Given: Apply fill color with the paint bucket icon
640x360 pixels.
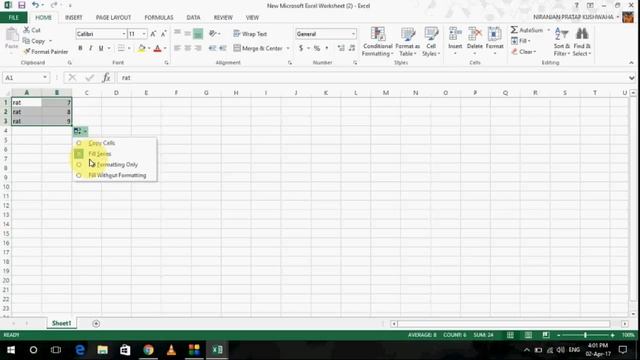Looking at the screenshot, I should tap(141, 48).
